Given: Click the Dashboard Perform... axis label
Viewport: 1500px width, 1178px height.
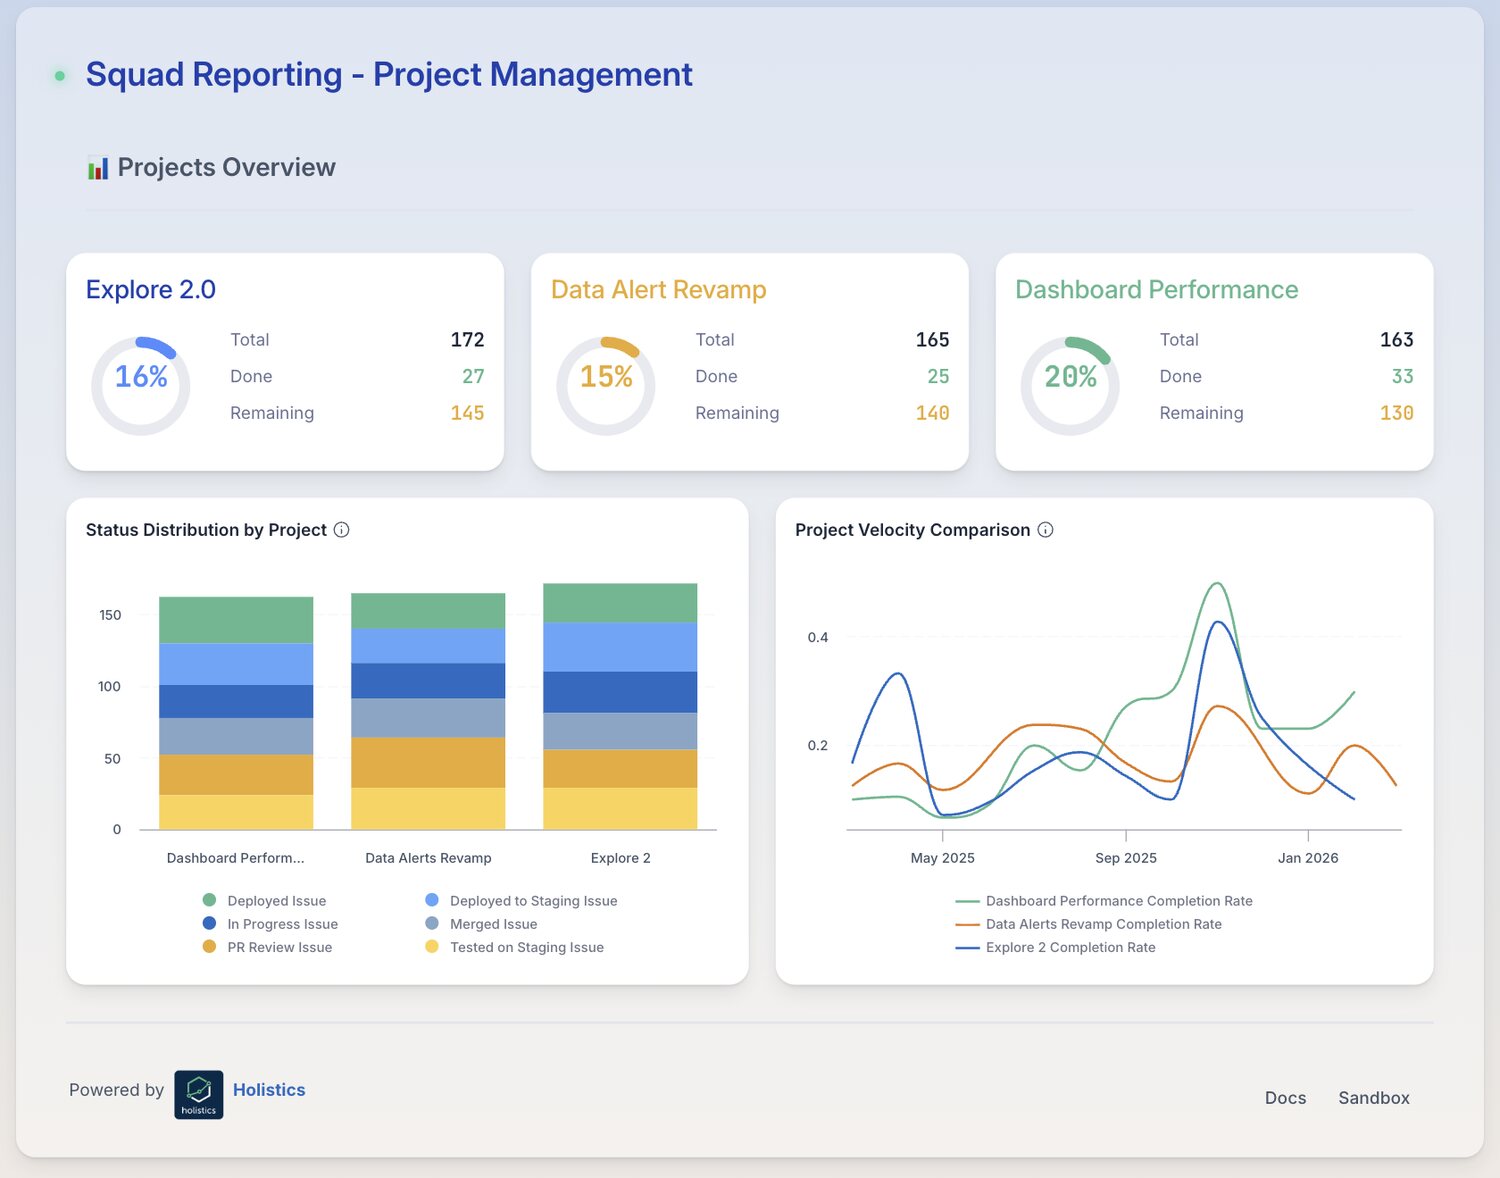Looking at the screenshot, I should 236,858.
